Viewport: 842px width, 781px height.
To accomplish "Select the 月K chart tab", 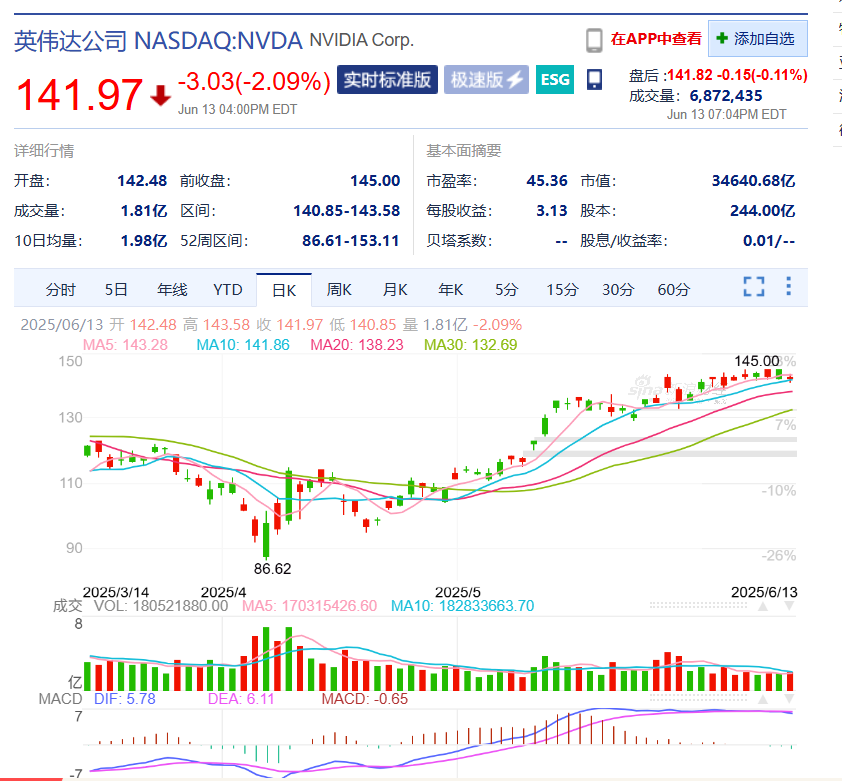I will pos(395,290).
